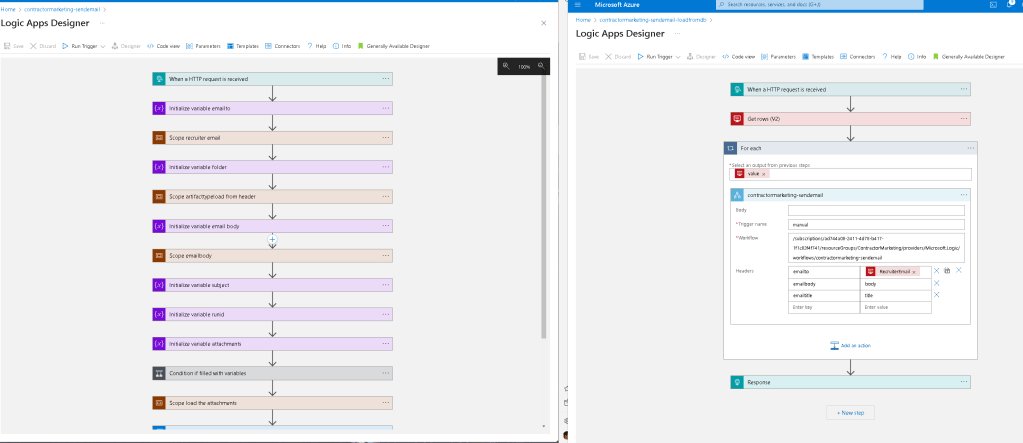
Task: Expand 'Get rows (V2)' step in right window
Action: pos(850,119)
